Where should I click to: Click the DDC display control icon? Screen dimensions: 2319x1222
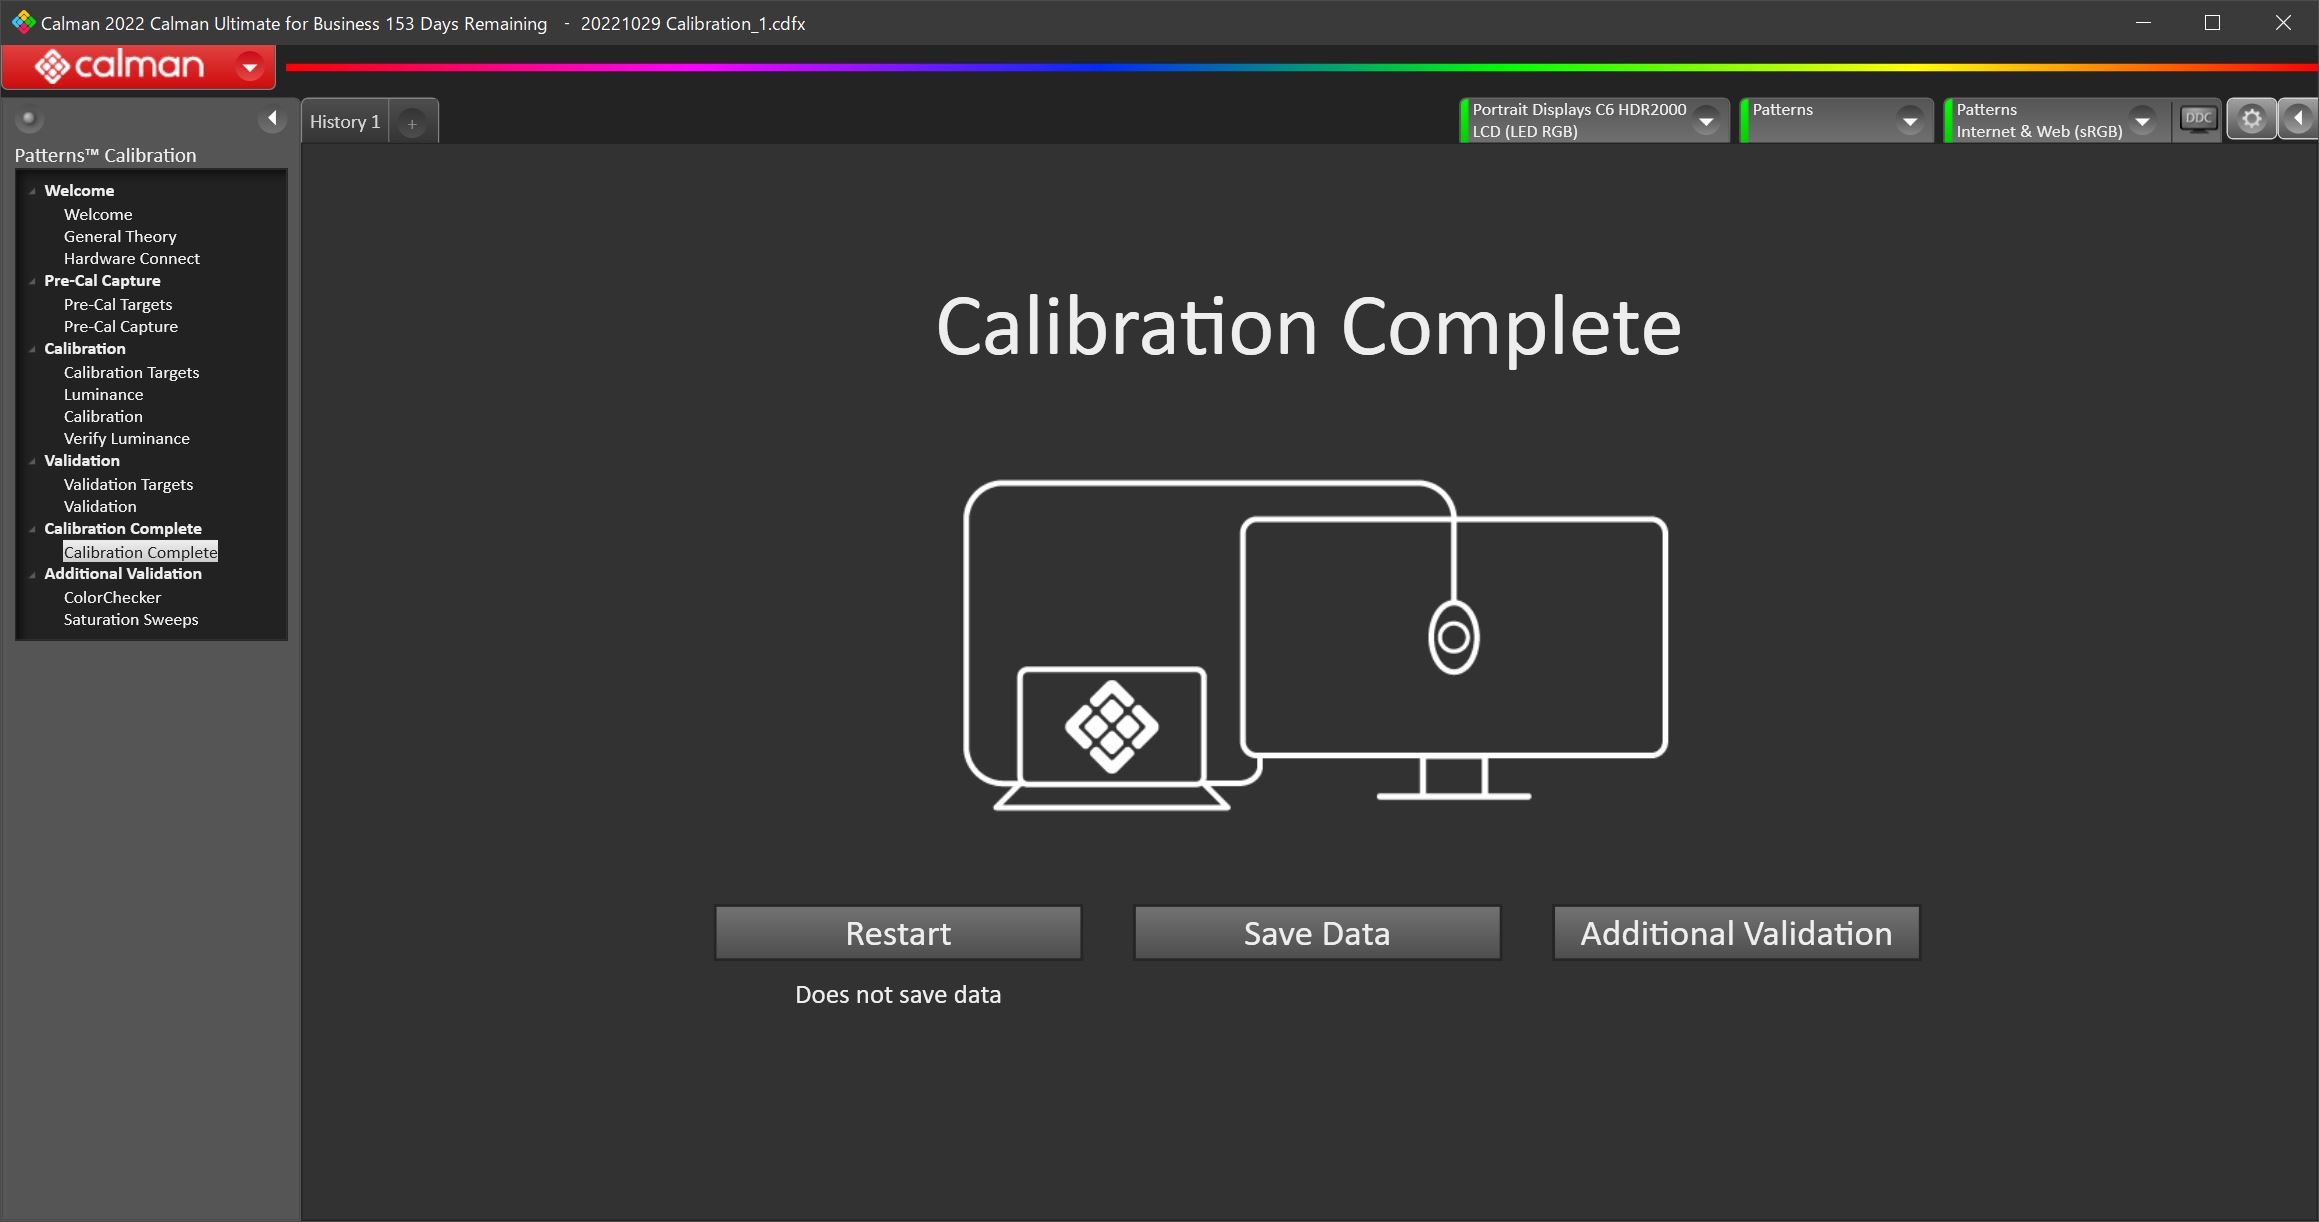(2198, 119)
